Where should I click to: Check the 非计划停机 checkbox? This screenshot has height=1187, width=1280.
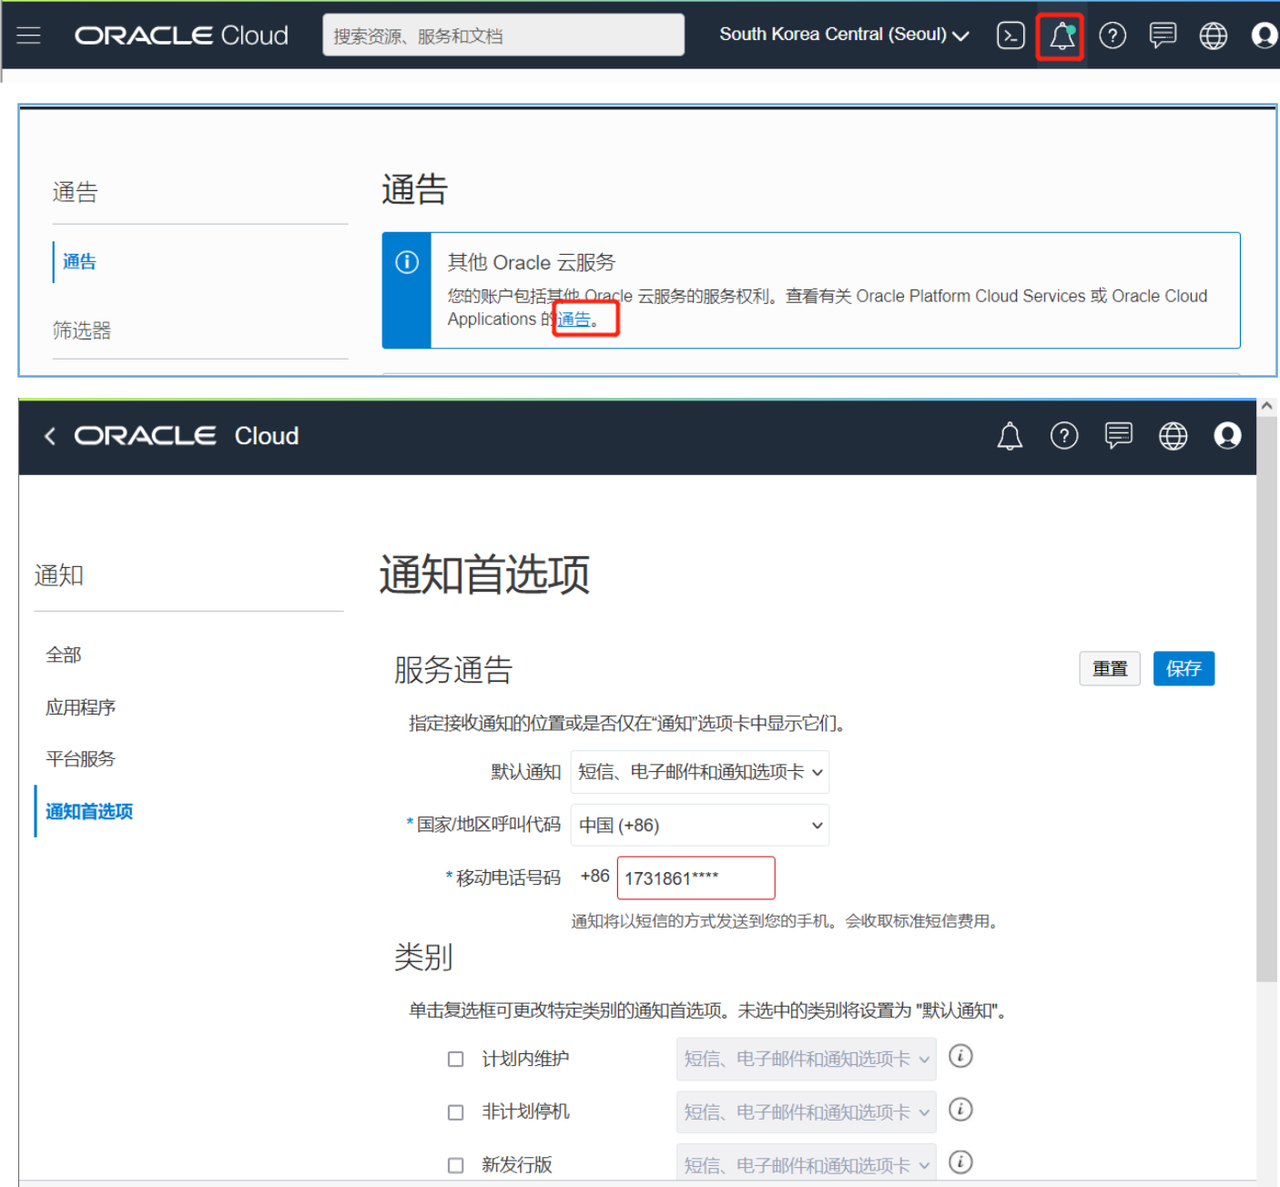click(456, 1112)
